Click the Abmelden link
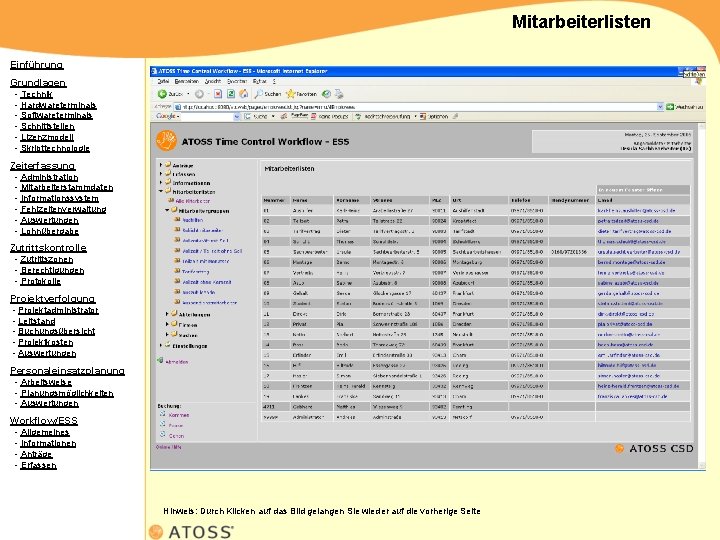Viewport: 720px width, 540px height. tap(177, 362)
